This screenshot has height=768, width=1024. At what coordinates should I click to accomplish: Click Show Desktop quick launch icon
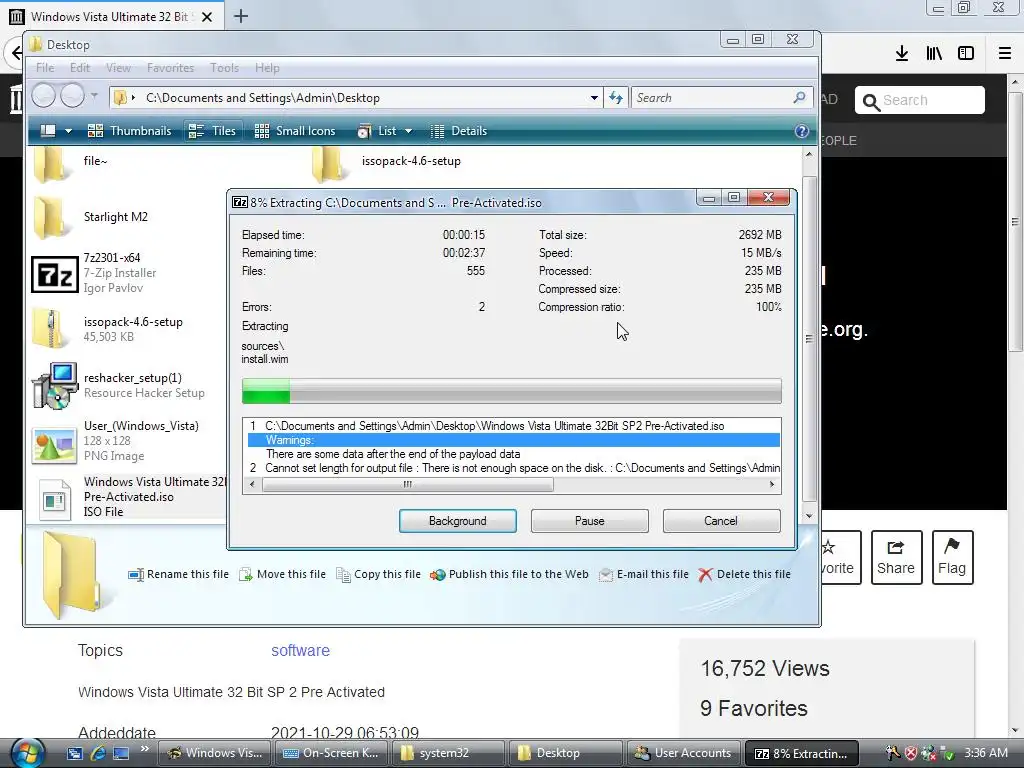point(121,753)
